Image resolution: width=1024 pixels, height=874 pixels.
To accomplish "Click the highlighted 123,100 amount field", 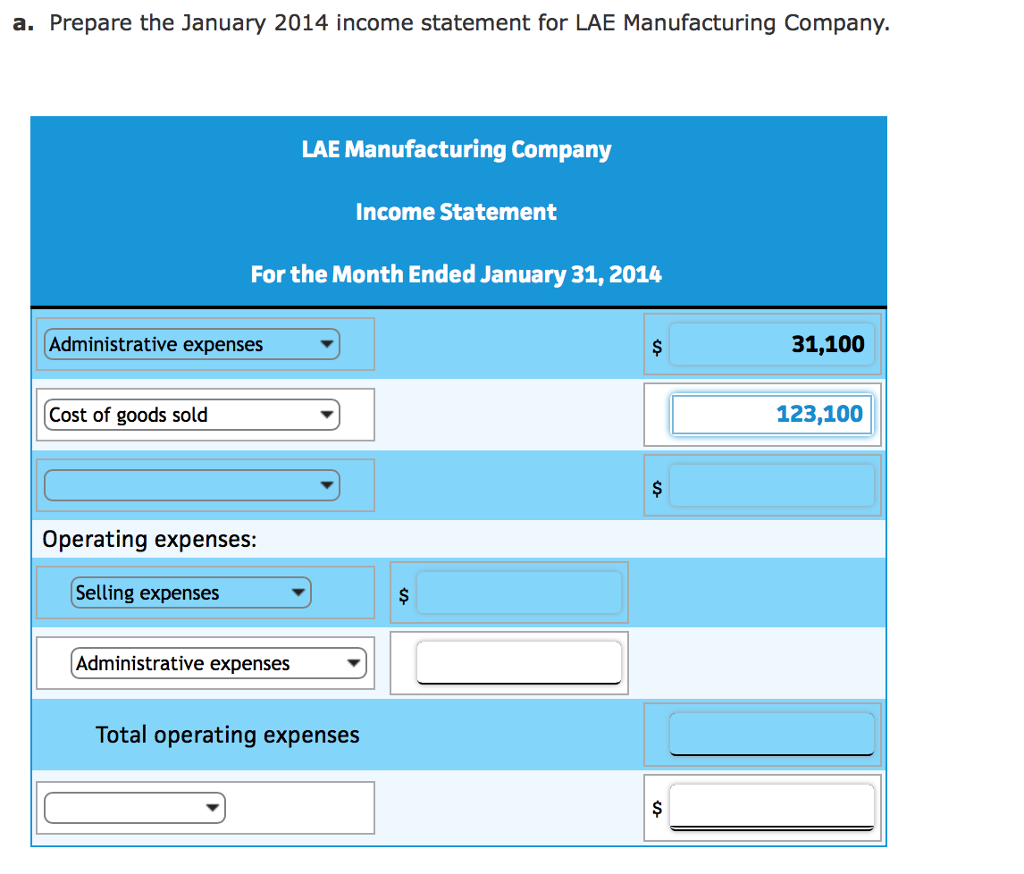I will tap(772, 413).
